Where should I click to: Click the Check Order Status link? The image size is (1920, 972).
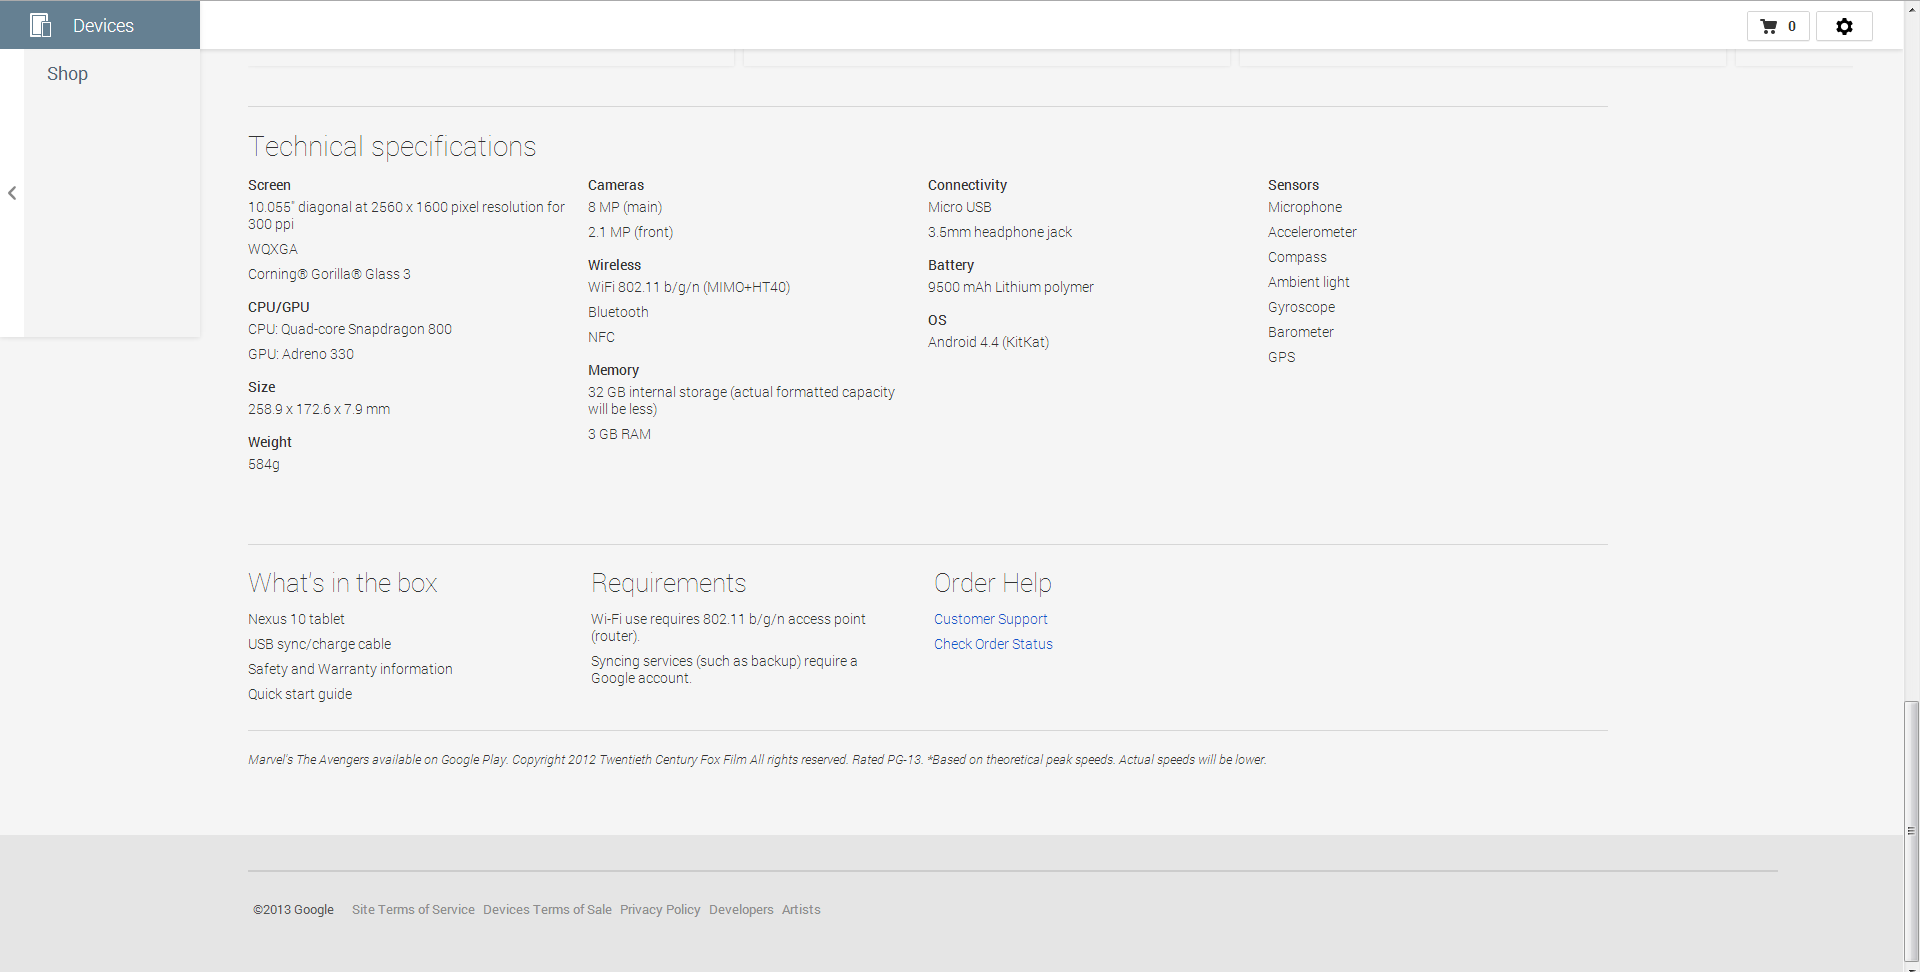[x=993, y=644]
